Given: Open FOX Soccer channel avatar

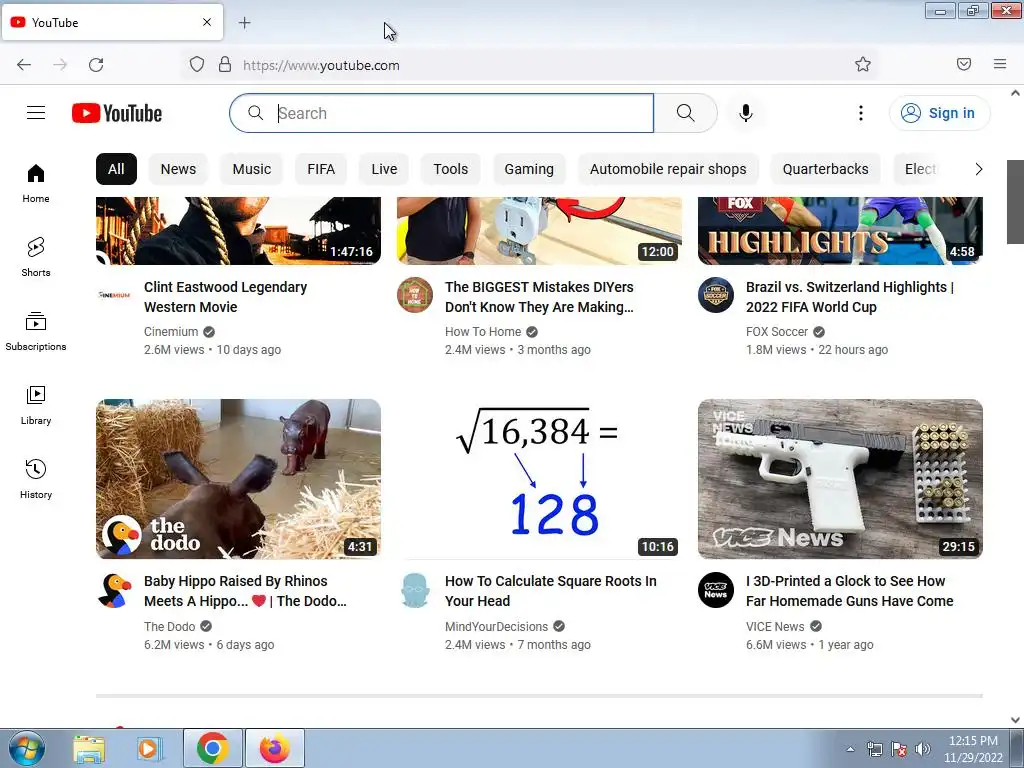Looking at the screenshot, I should (716, 295).
